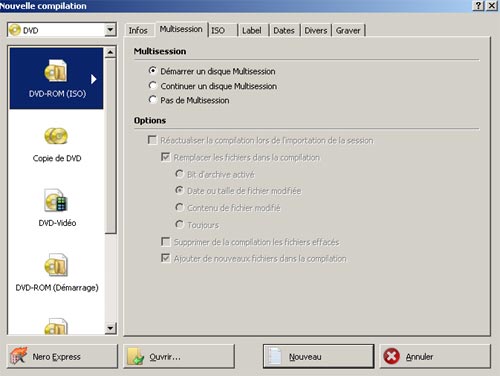This screenshot has width=500, height=376.
Task: Click the Ouvrir... button
Action: pos(179,356)
